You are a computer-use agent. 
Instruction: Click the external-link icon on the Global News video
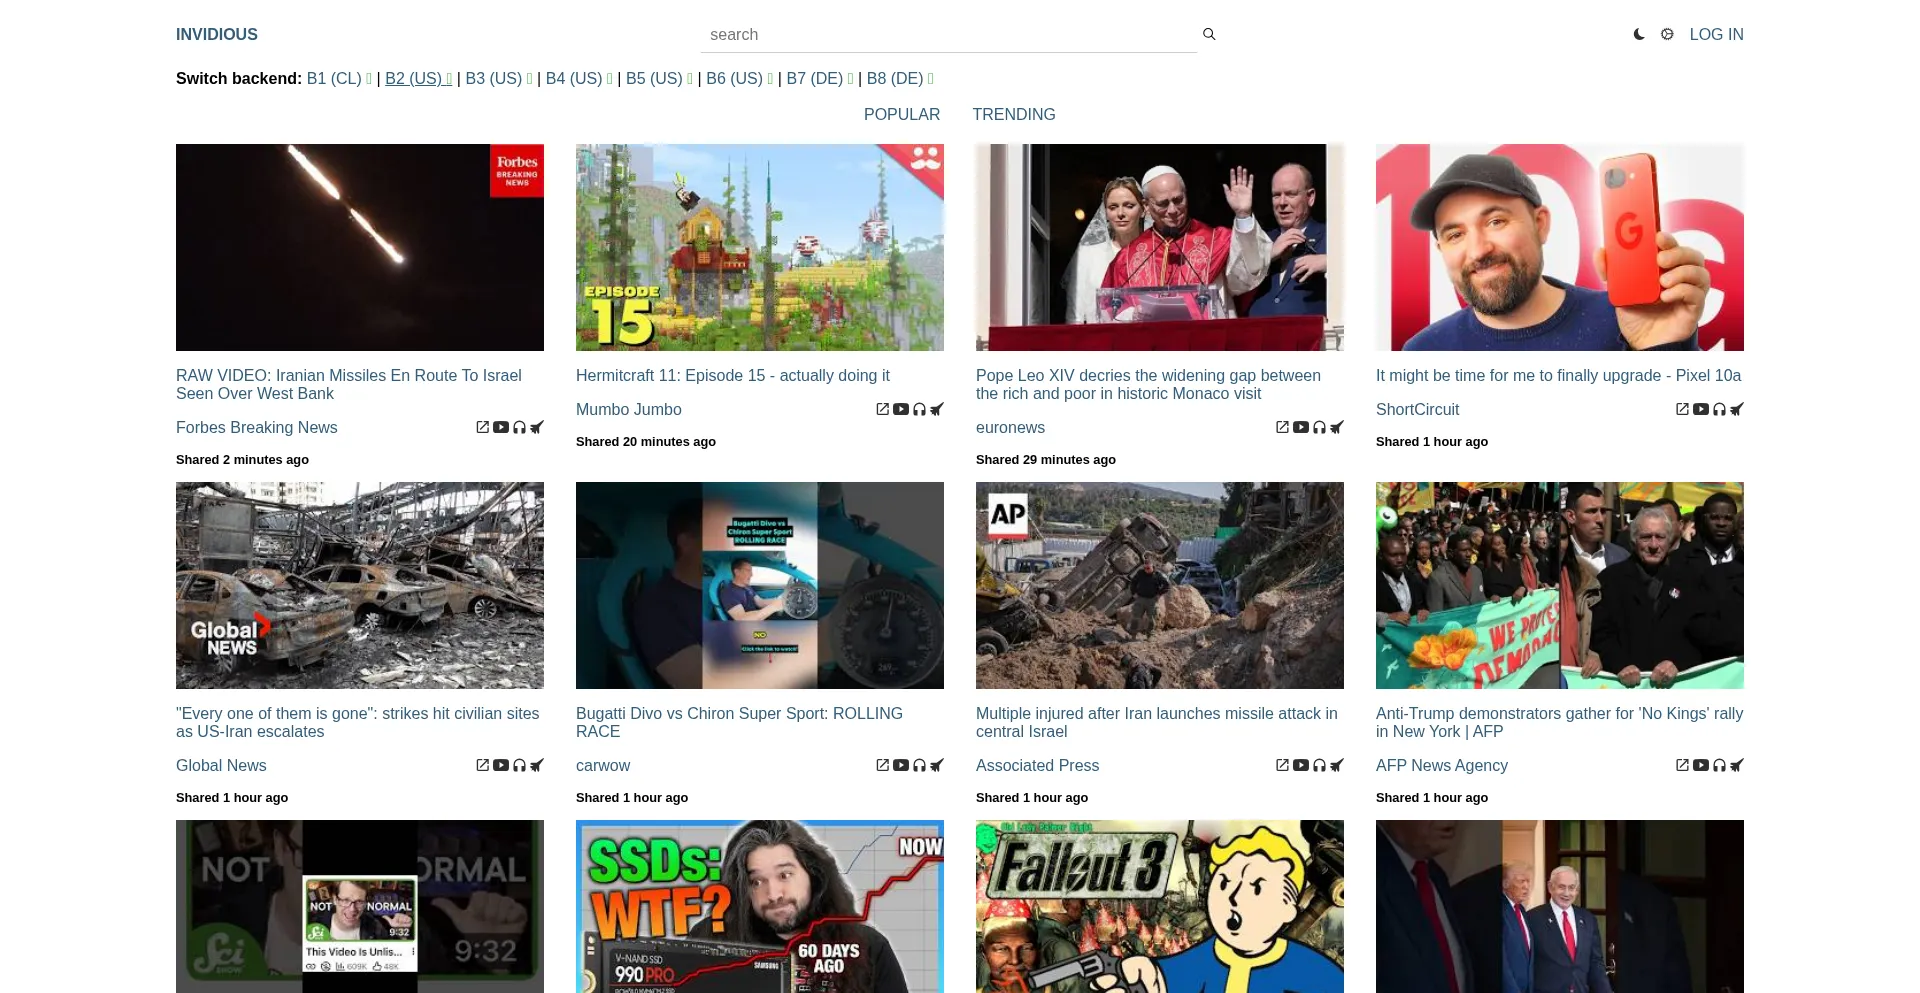pos(483,765)
